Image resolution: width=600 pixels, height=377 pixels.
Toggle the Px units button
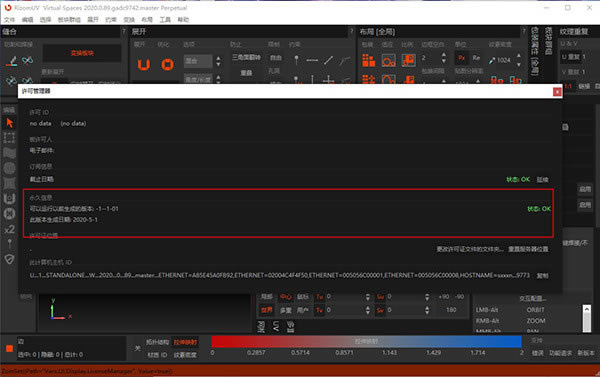461,58
